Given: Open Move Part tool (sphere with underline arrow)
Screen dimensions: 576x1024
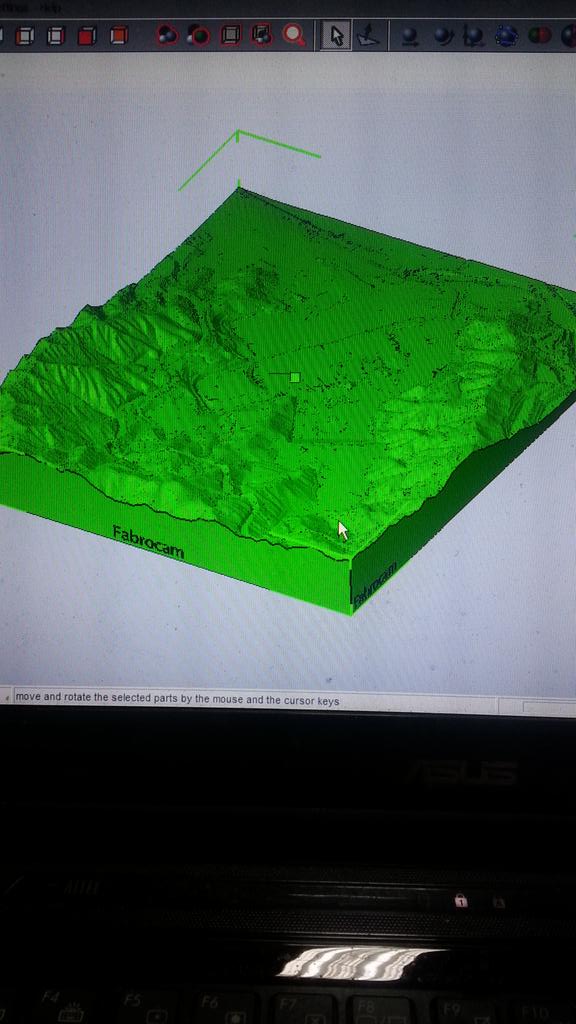Looking at the screenshot, I should pos(410,36).
